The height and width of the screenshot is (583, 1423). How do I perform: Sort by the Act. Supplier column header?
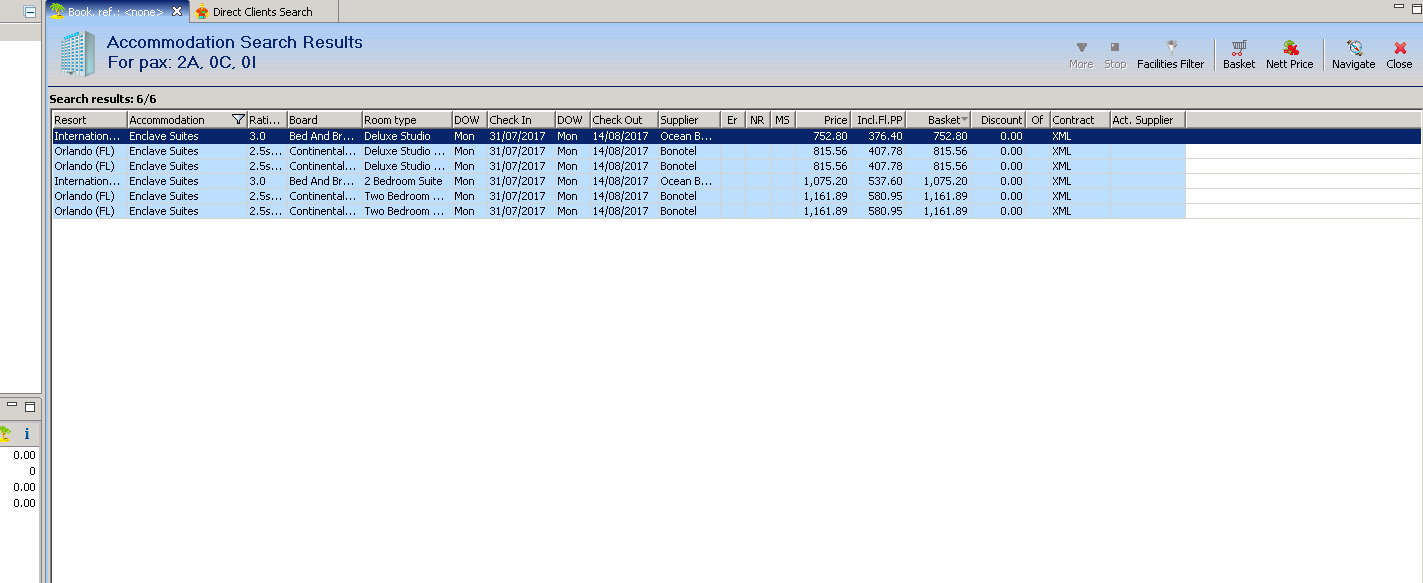pyautogui.click(x=1148, y=120)
